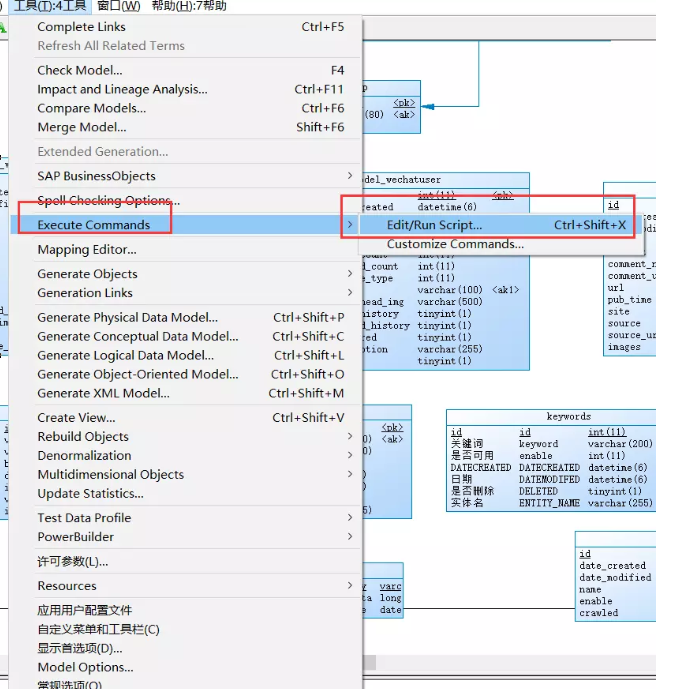Click crawled column in bottom table

point(598,613)
